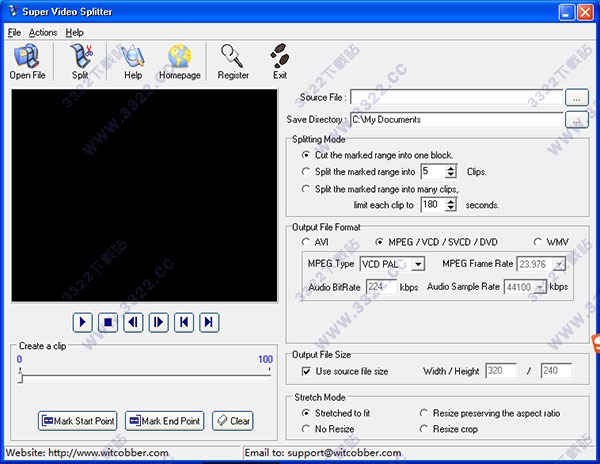Choose the WMV output format option
The width and height of the screenshot is (600, 464).
coord(539,242)
